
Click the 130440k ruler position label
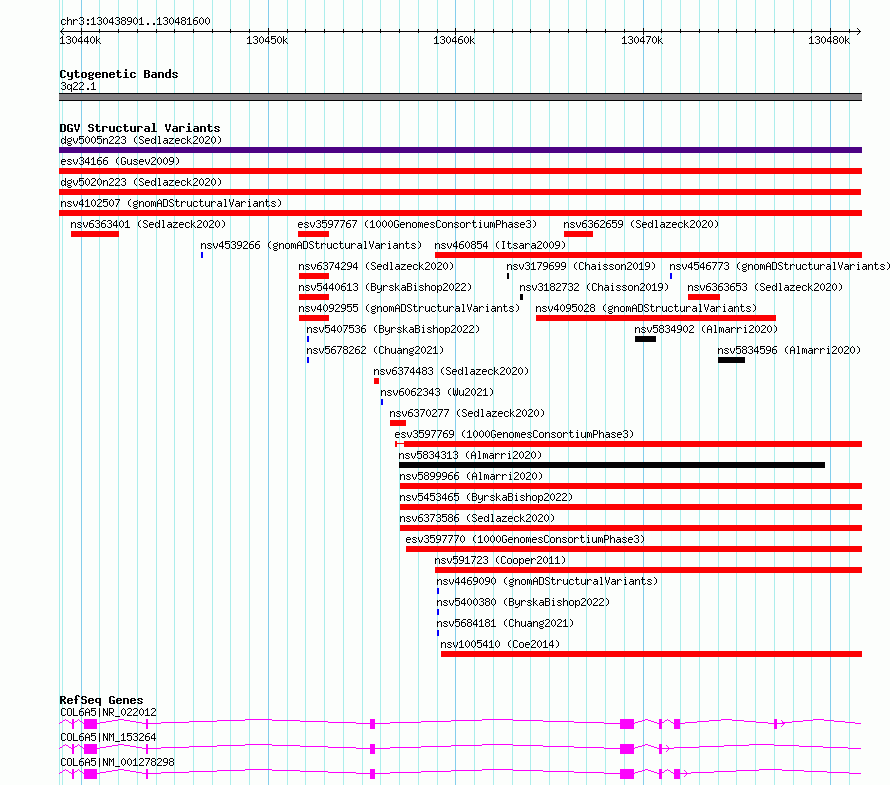pos(80,40)
